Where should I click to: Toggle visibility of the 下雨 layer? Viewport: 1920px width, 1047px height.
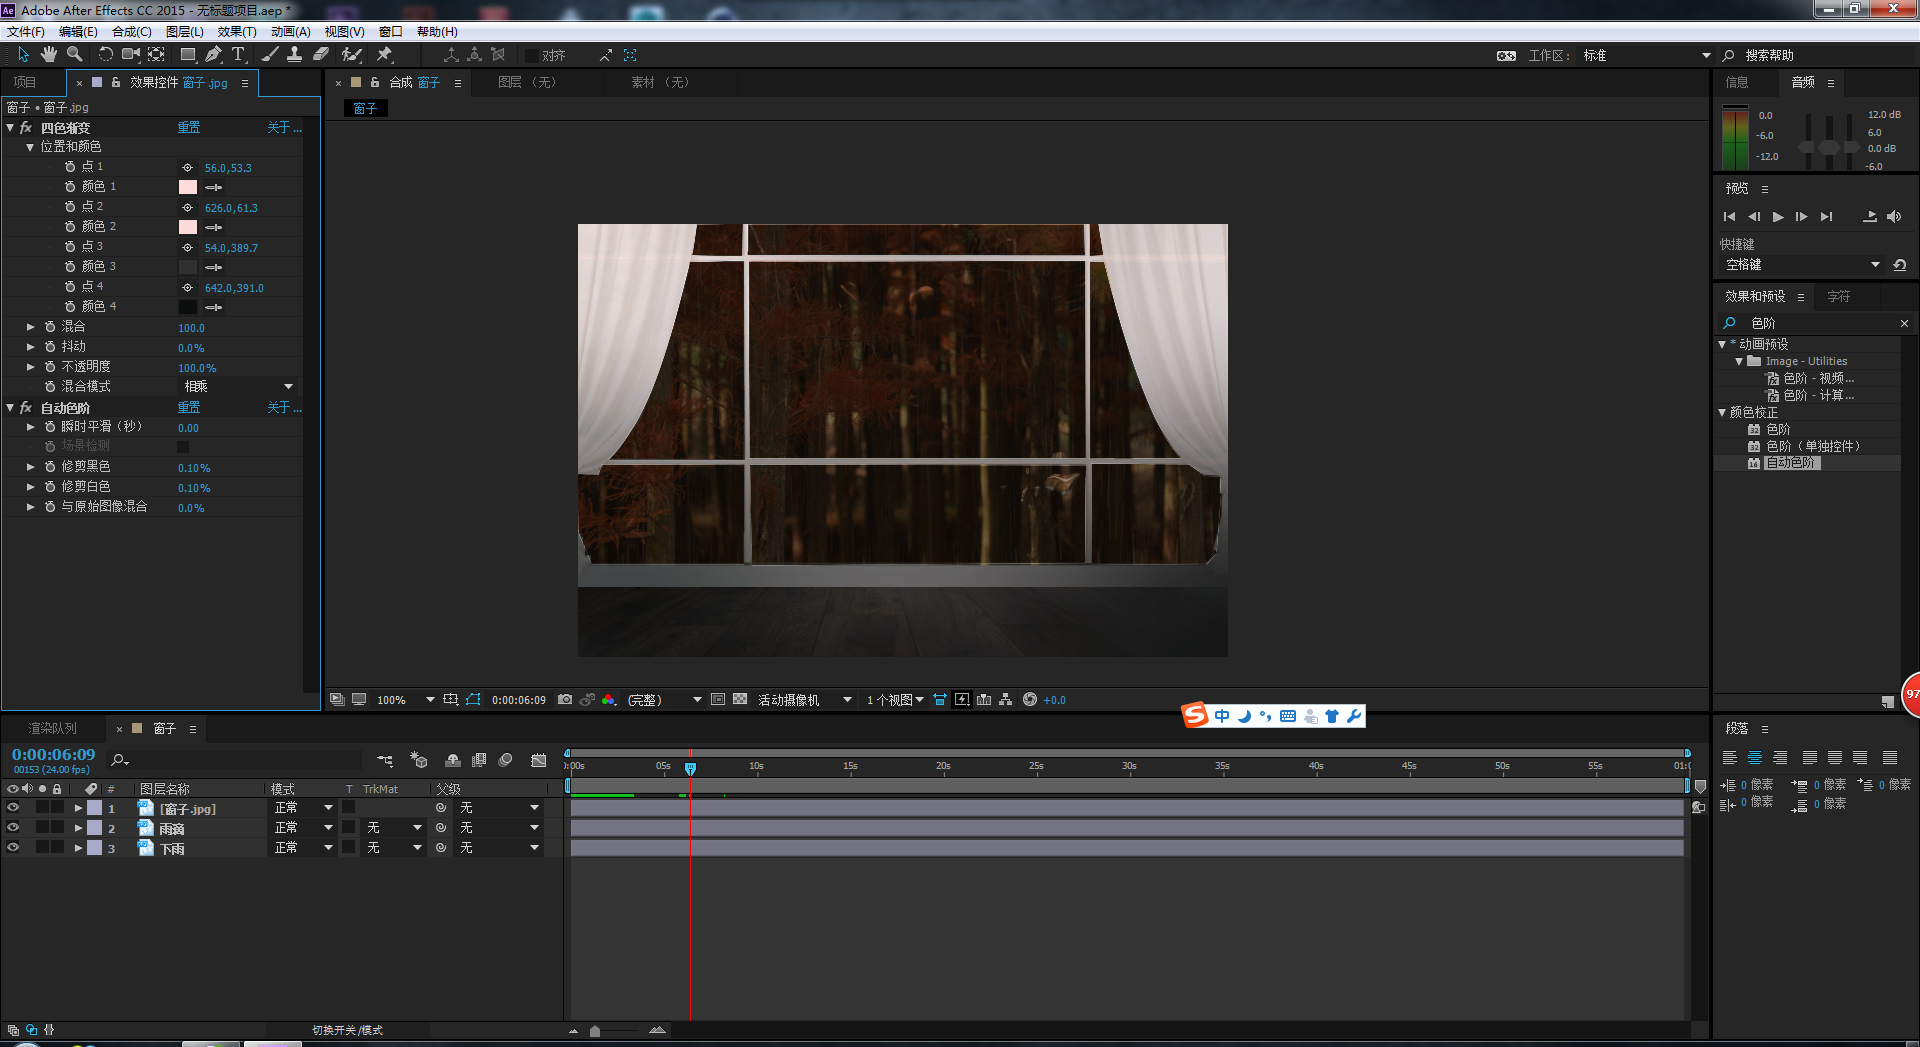(13, 848)
